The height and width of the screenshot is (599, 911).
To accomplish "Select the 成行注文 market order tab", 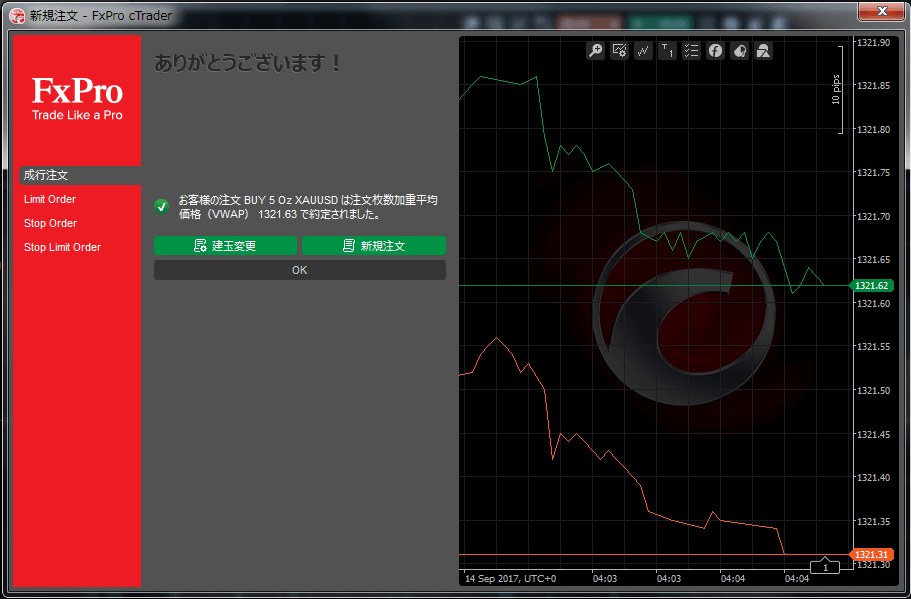I will tap(80, 175).
